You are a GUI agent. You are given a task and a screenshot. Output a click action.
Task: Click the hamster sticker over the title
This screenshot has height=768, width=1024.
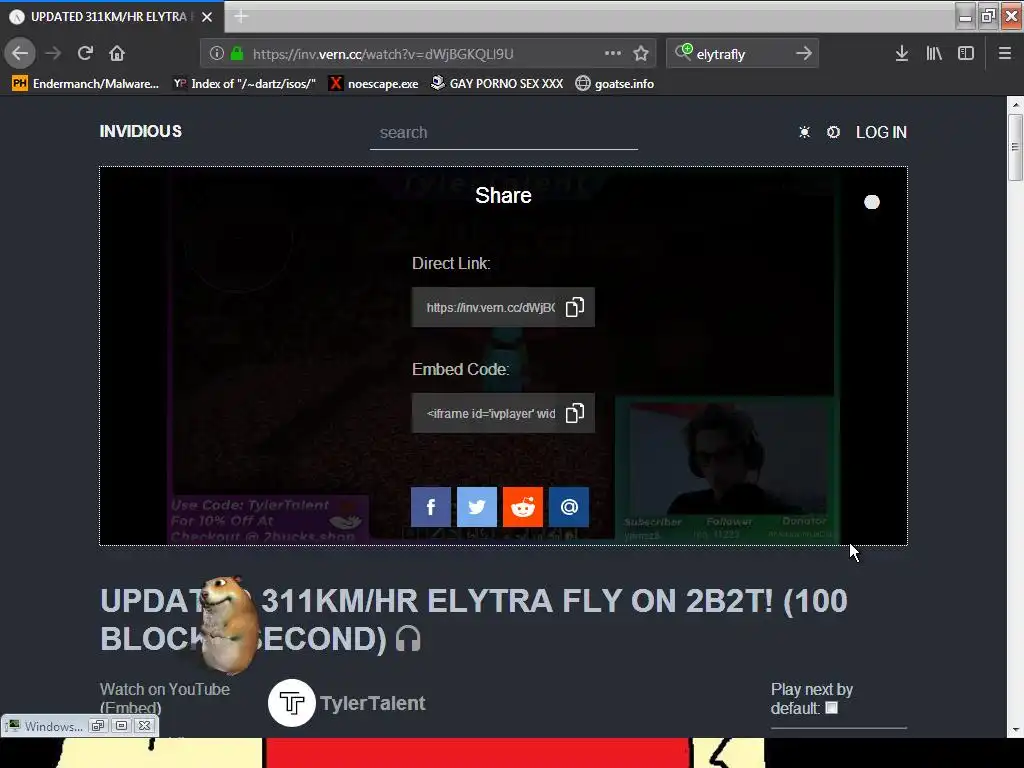tap(229, 624)
